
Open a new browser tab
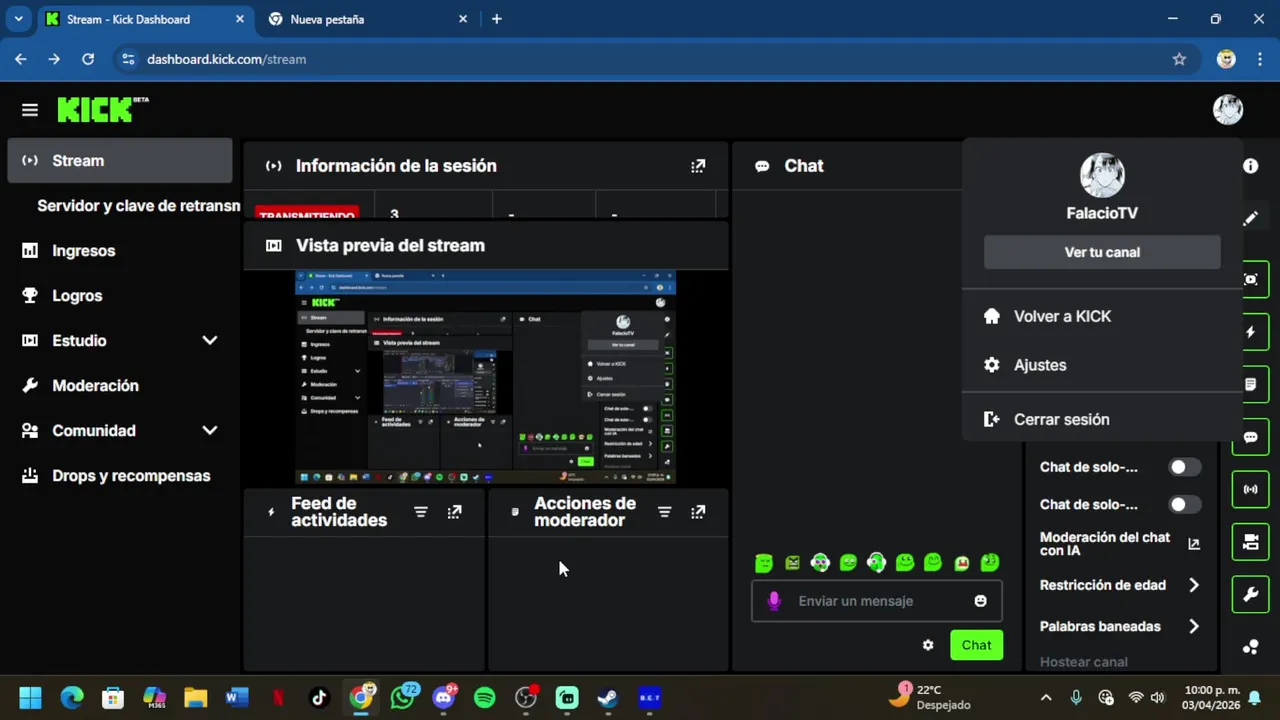coord(496,19)
